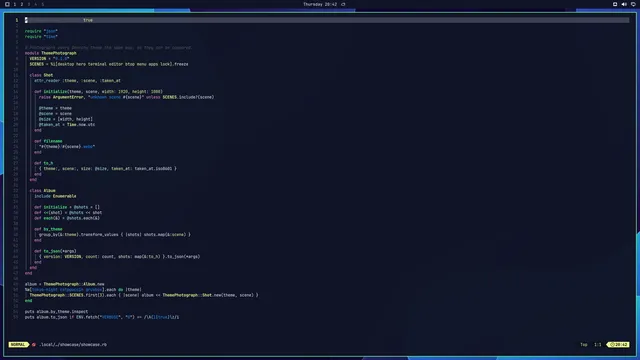Open the Thursday 20:42 clock
The image size is (640, 360).
[x=320, y=4]
